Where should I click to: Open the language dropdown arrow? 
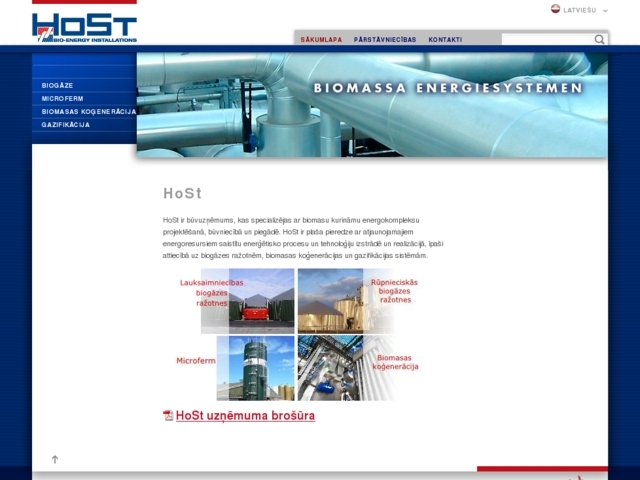click(x=605, y=11)
